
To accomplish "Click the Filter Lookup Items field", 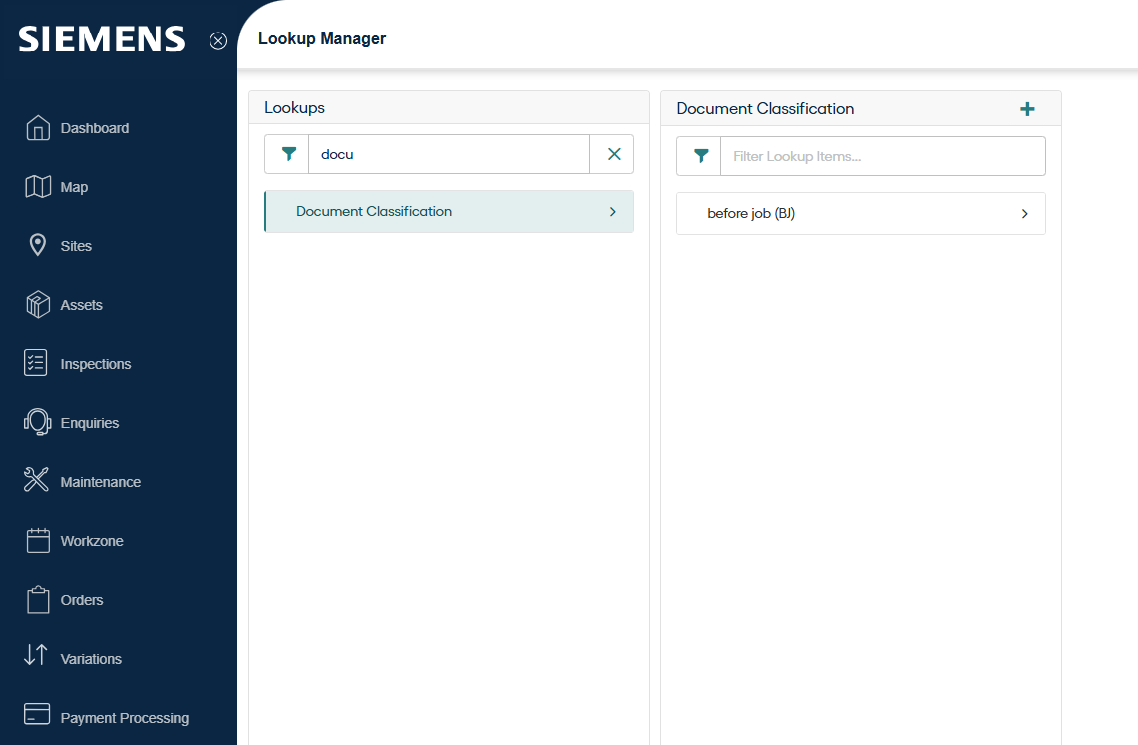I will point(883,156).
